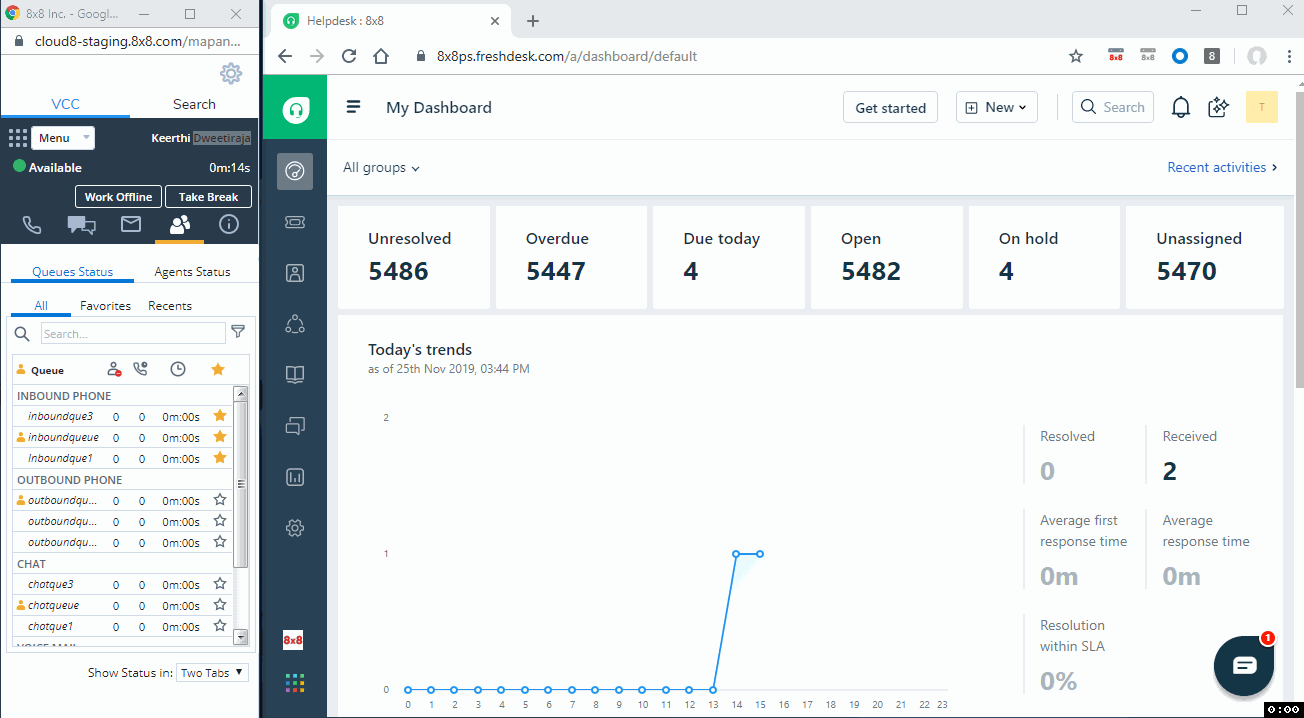Click the notifications bell icon
This screenshot has width=1304, height=718.
(1181, 108)
